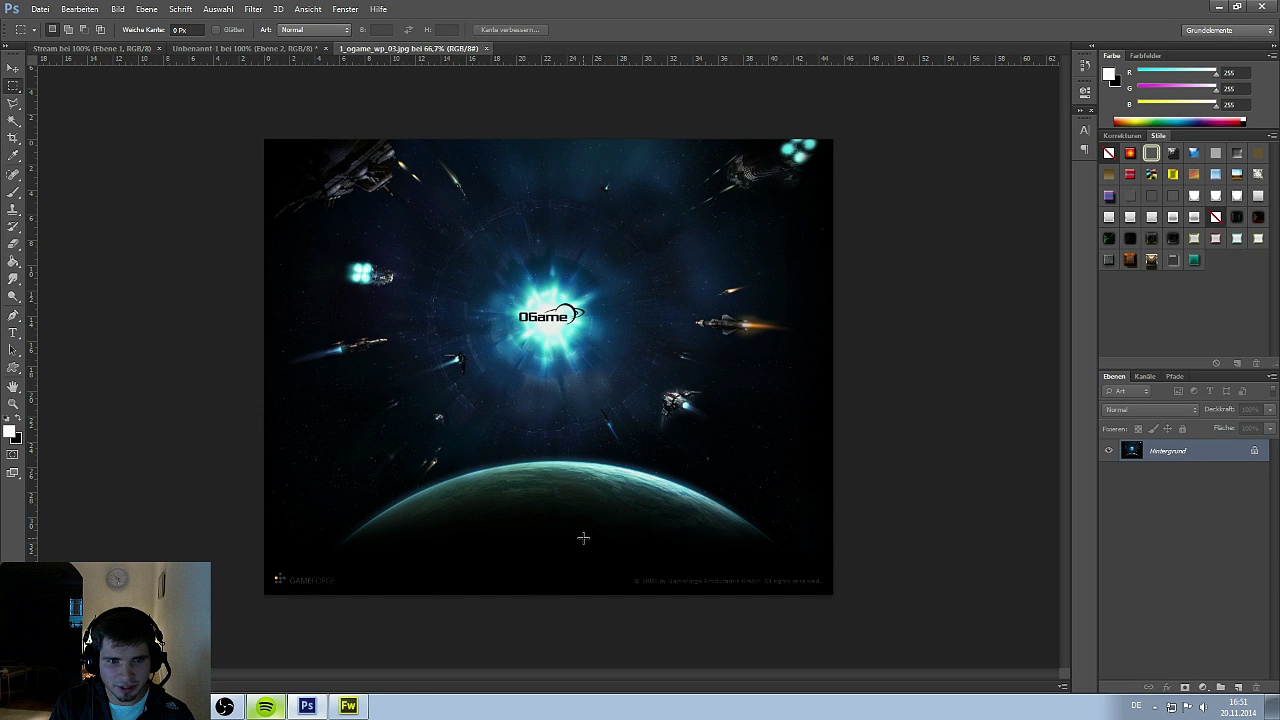1280x720 pixels.
Task: Select the Move tool in the toolbox
Action: (13, 68)
